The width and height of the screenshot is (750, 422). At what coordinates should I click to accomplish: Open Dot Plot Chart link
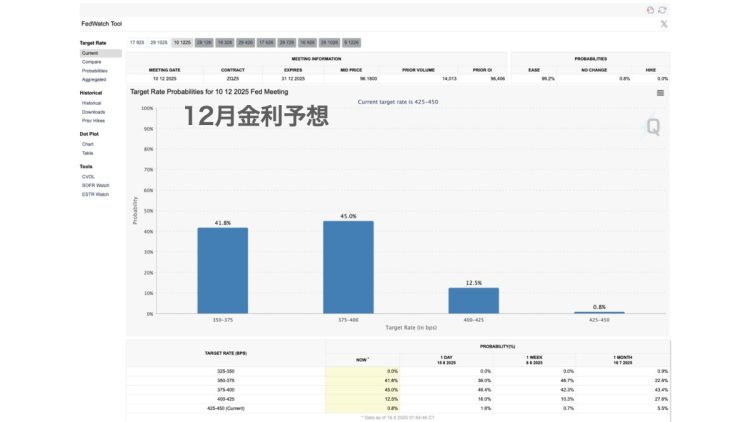[88, 144]
